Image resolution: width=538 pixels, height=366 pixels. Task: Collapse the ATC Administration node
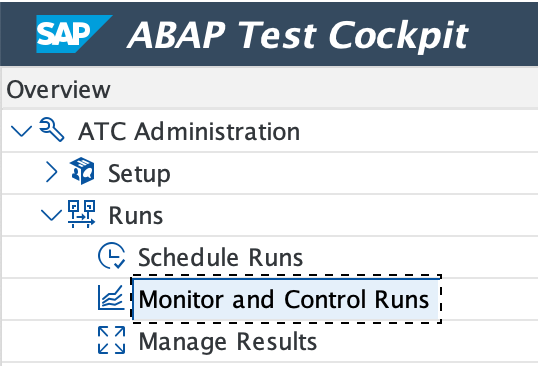coord(21,131)
